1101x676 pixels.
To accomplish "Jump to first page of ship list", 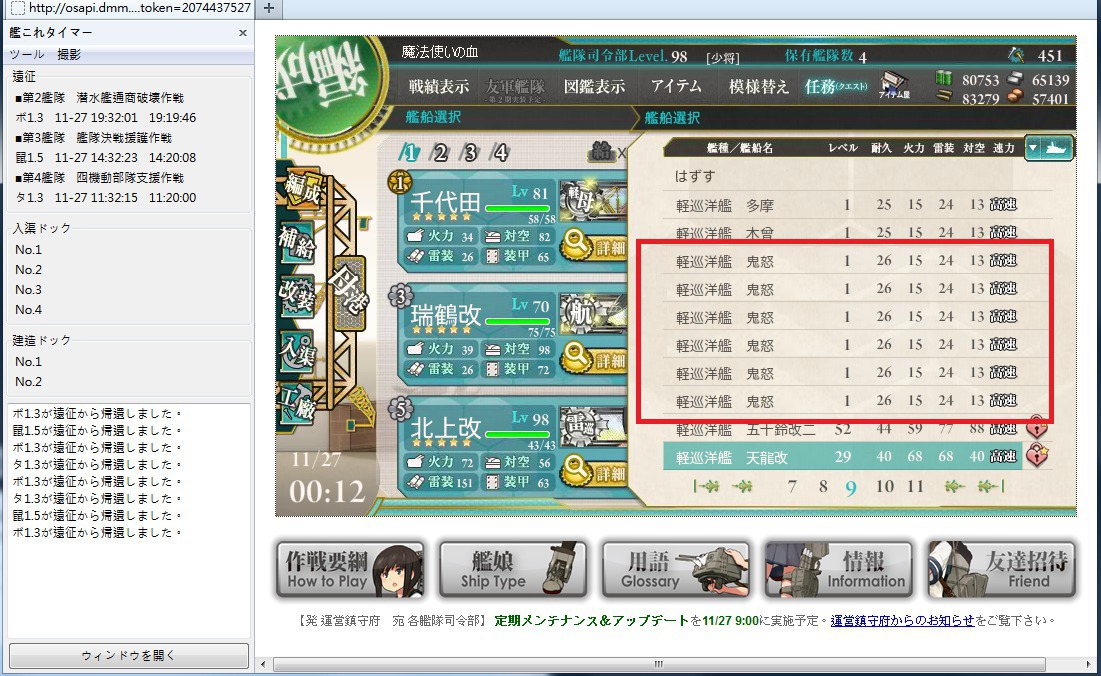I will [706, 486].
